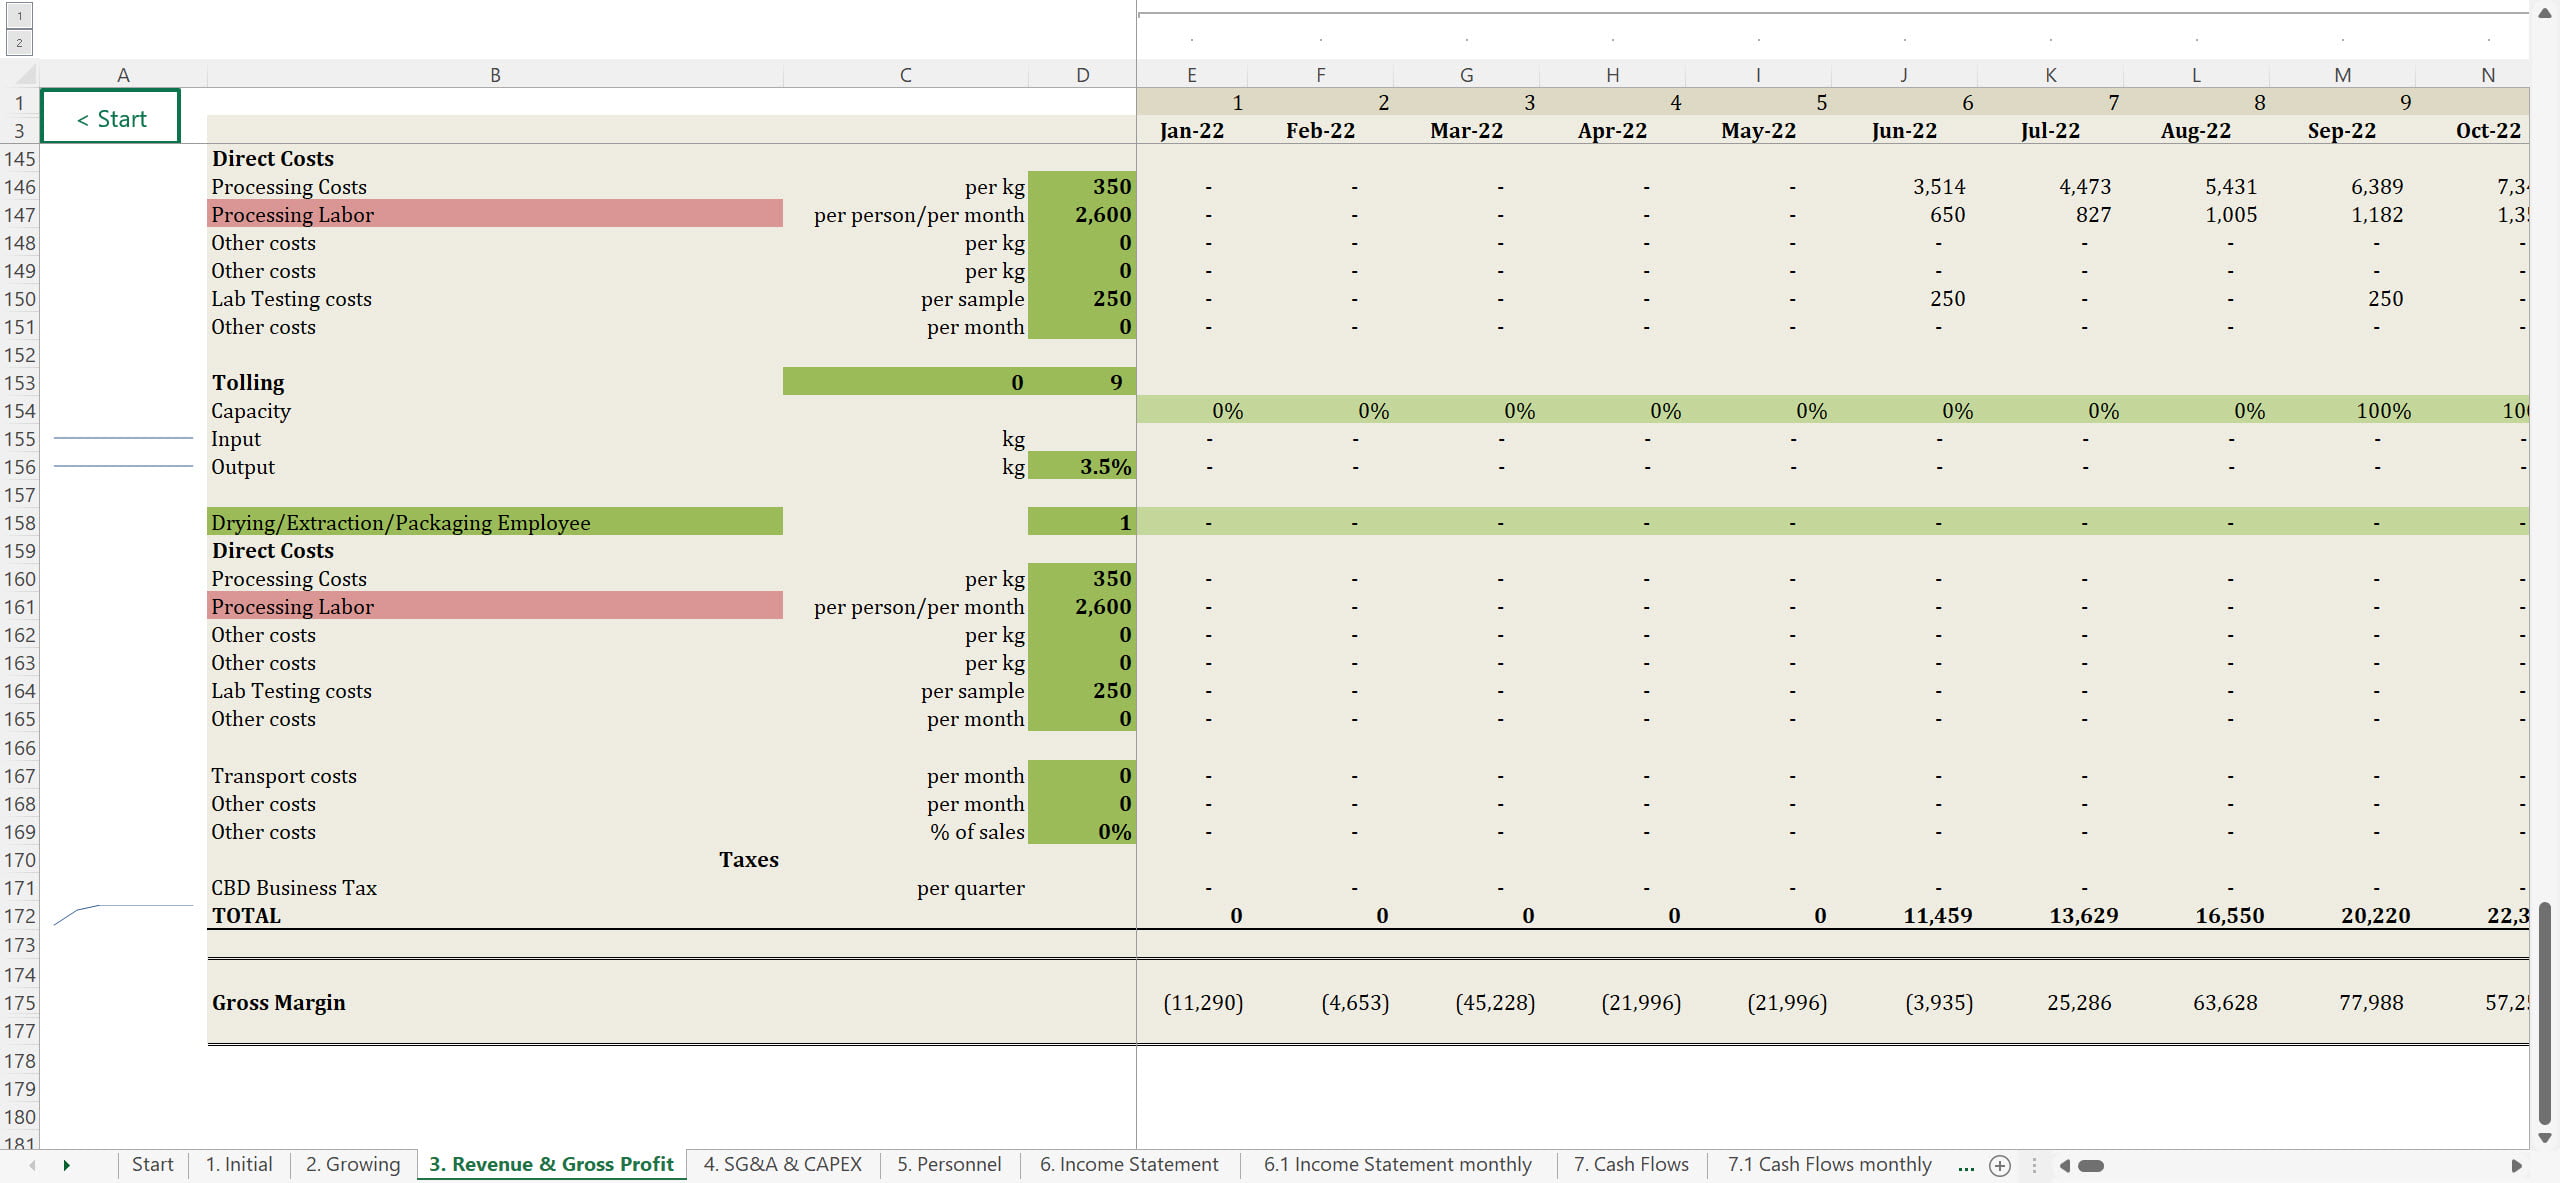Click horizontal scrollbar right arrow
The width and height of the screenshot is (2560, 1183).
2516,1165
